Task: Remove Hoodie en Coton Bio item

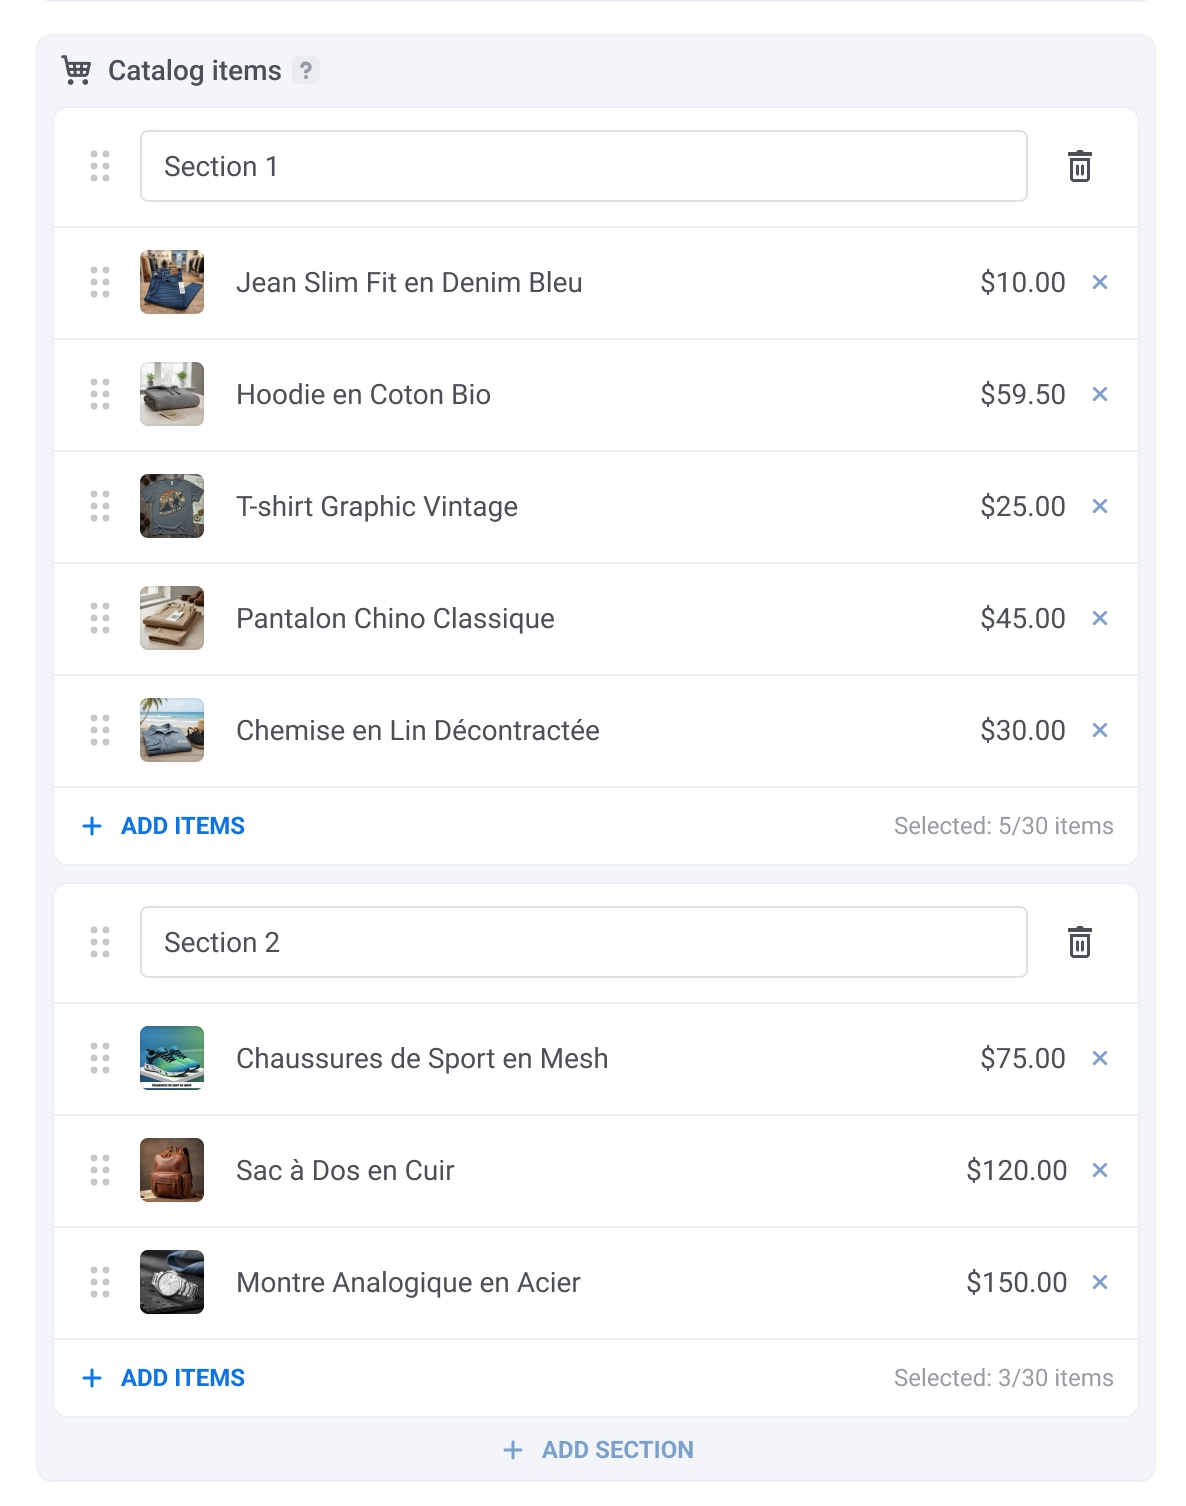Action: coord(1100,395)
